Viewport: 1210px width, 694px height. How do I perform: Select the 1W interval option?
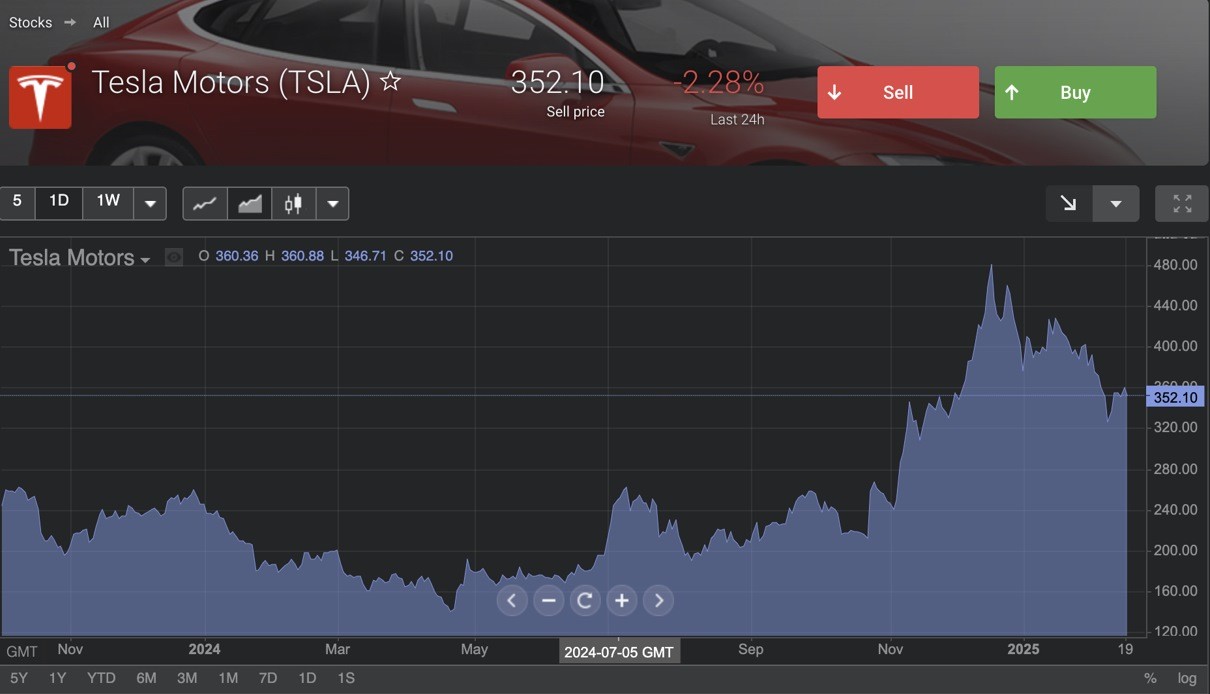[108, 201]
